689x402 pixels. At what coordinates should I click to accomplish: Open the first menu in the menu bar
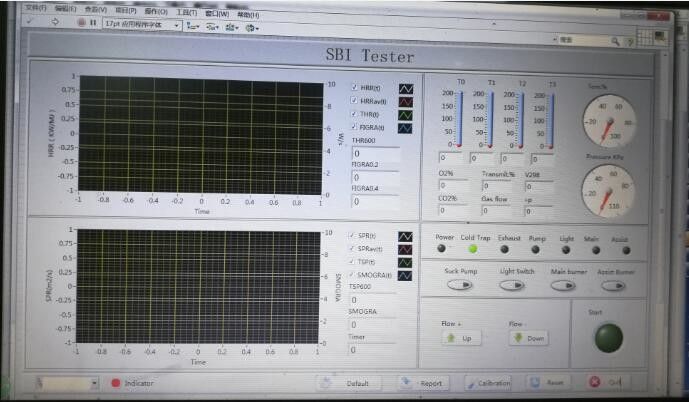click(x=35, y=8)
